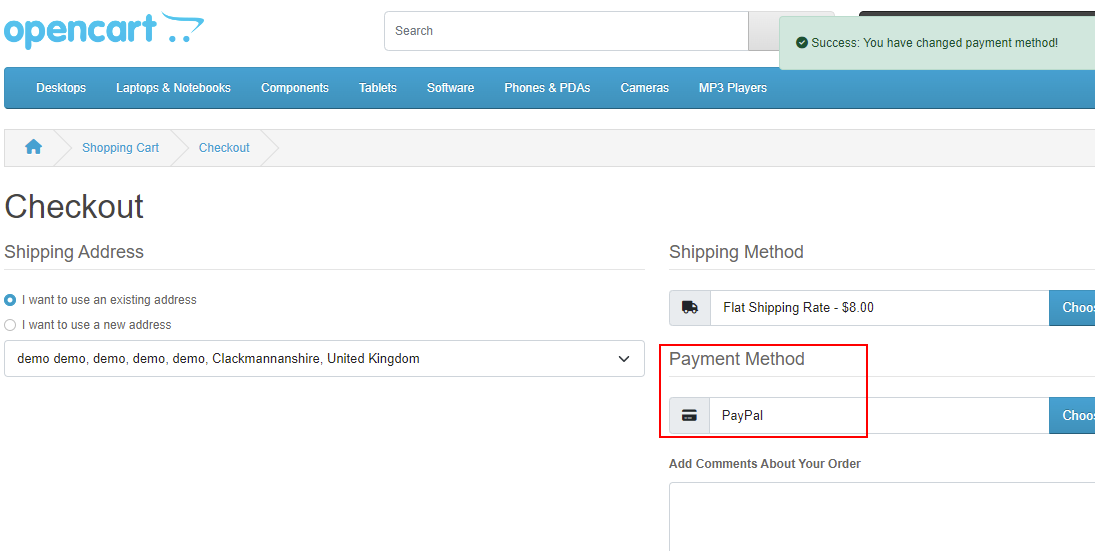The image size is (1095, 551).
Task: Click the PayPal payment method field
Action: click(880, 416)
